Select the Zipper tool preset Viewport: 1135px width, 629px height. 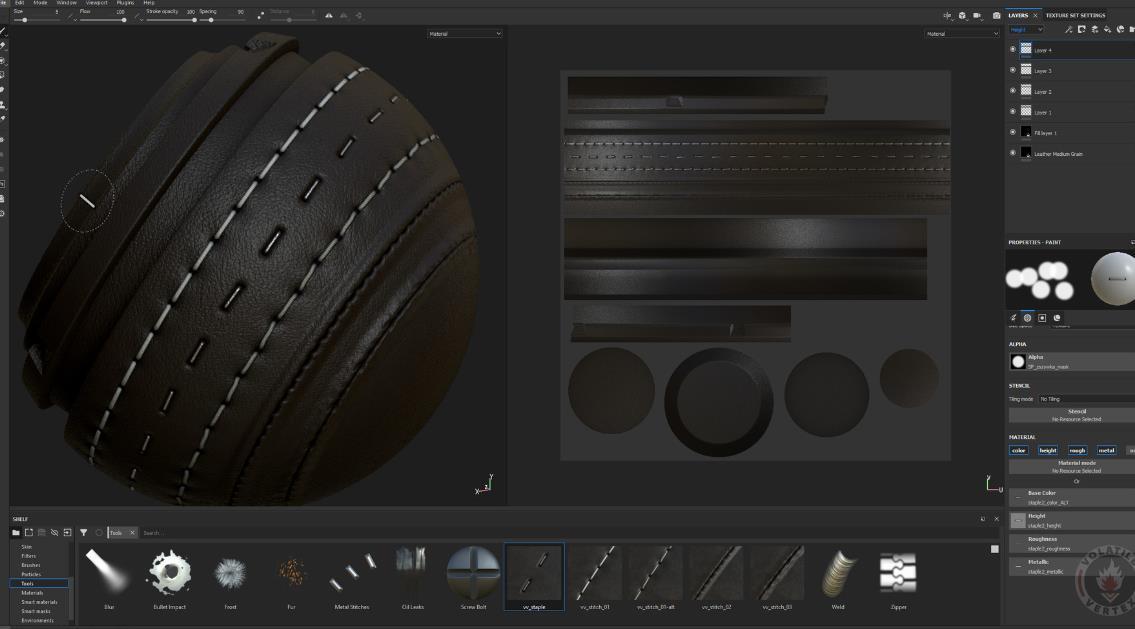pyautogui.click(x=898, y=577)
